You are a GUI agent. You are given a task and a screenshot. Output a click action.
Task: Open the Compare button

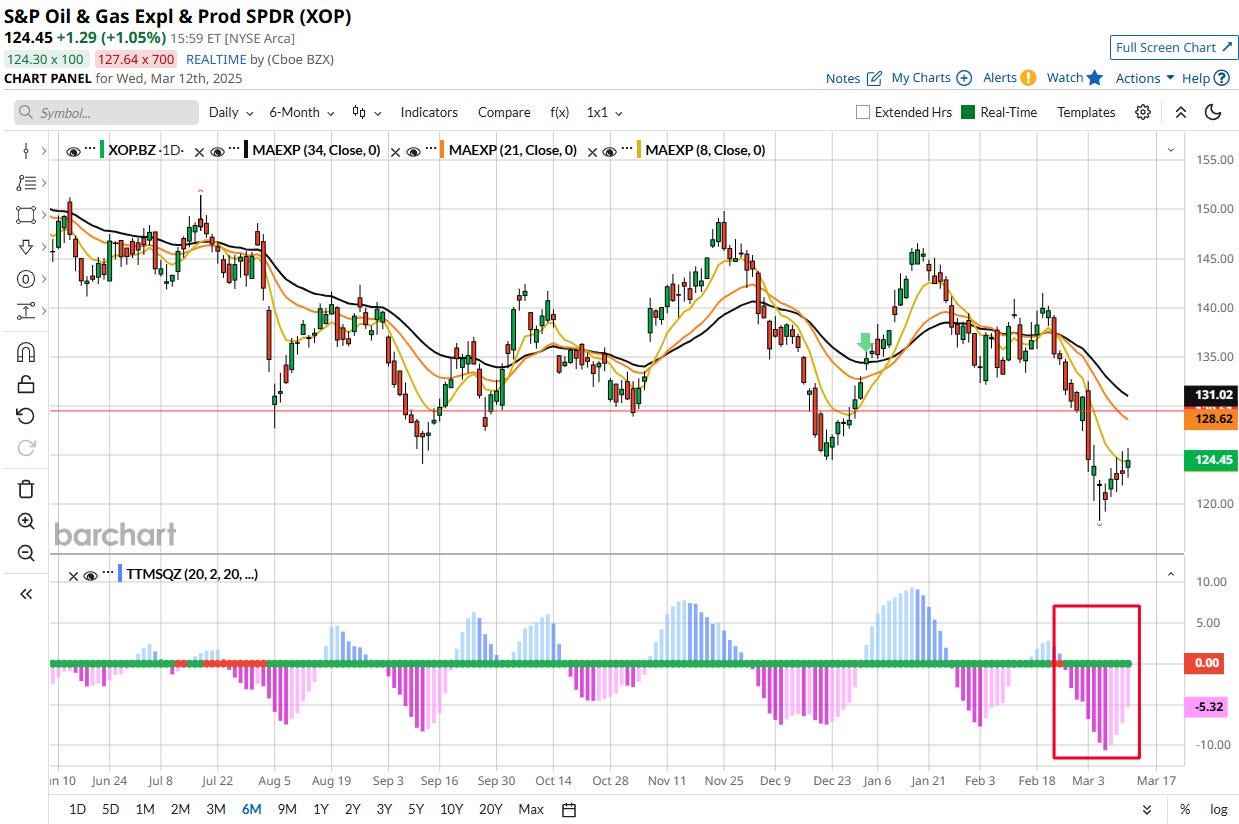pos(504,112)
